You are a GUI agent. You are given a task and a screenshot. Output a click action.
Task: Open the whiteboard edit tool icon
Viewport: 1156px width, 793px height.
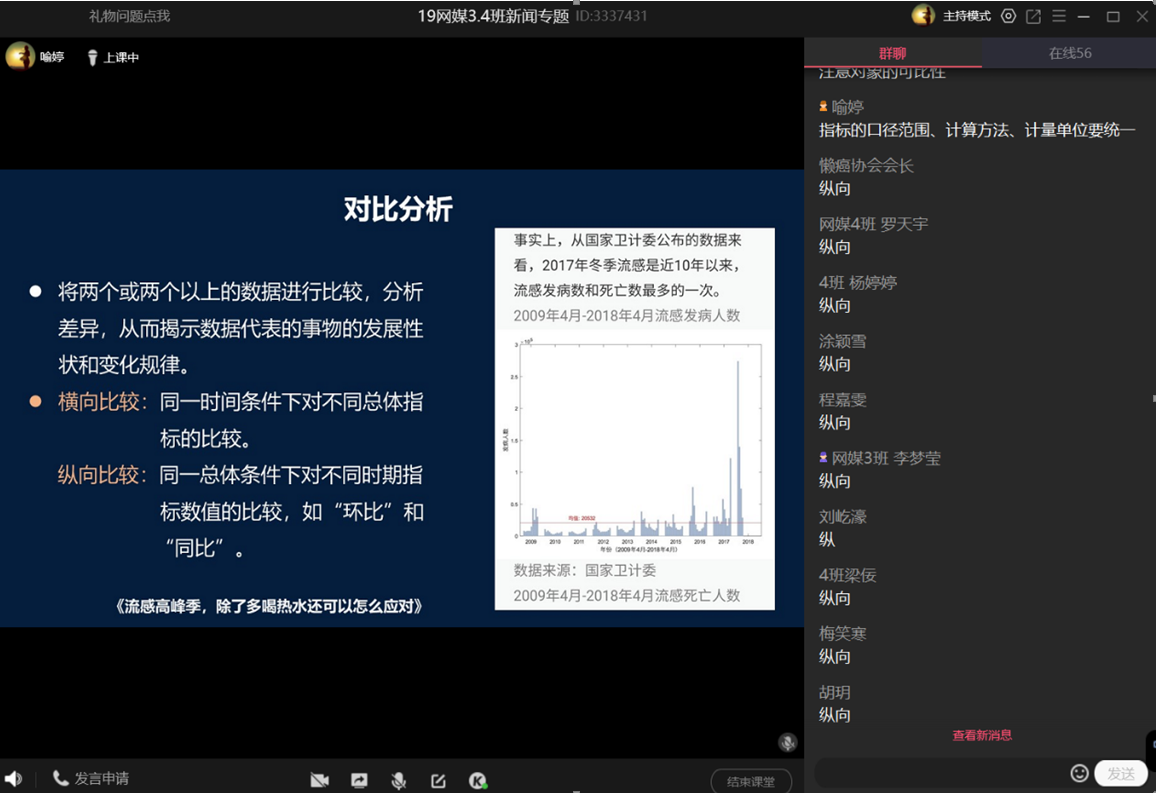tap(438, 781)
